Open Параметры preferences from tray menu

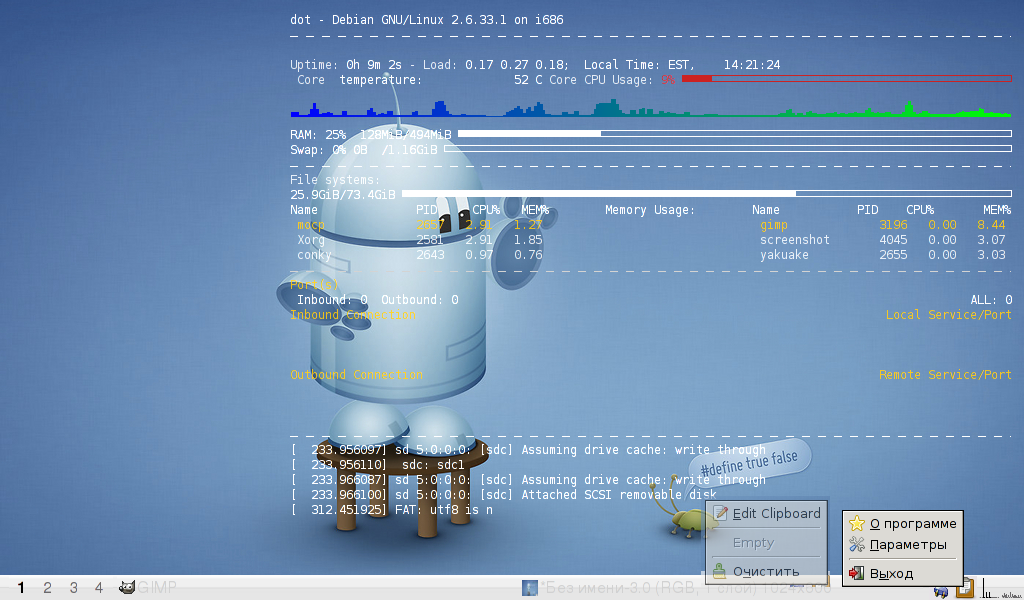903,545
